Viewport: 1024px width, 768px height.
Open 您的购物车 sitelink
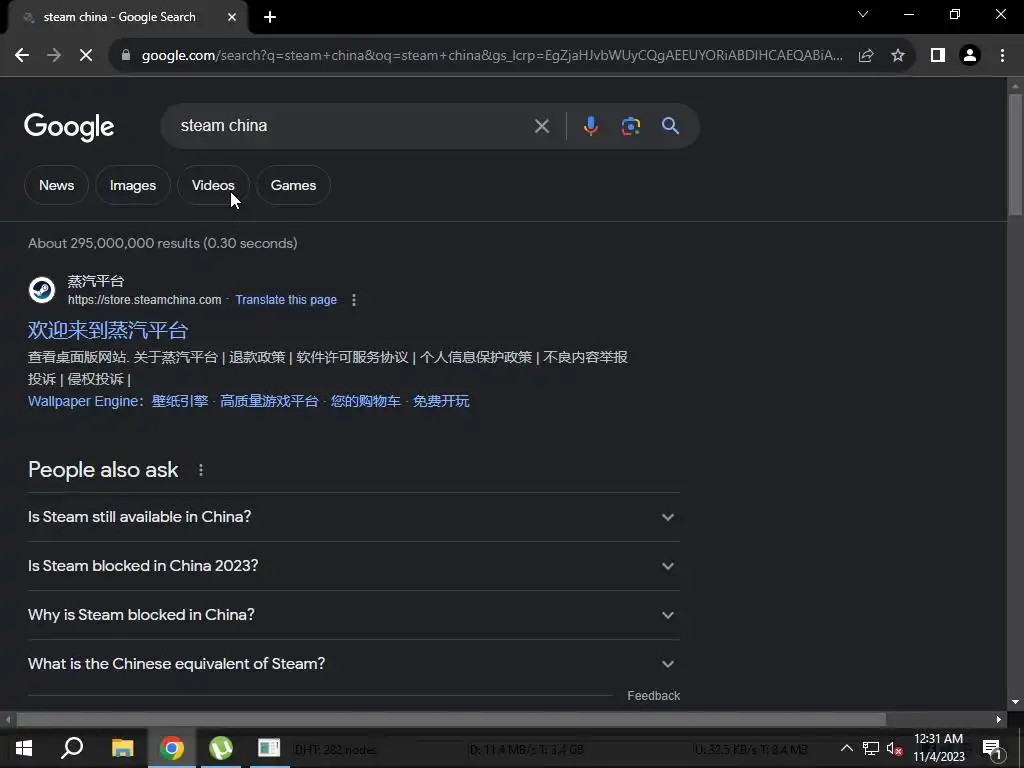pyautogui.click(x=366, y=401)
